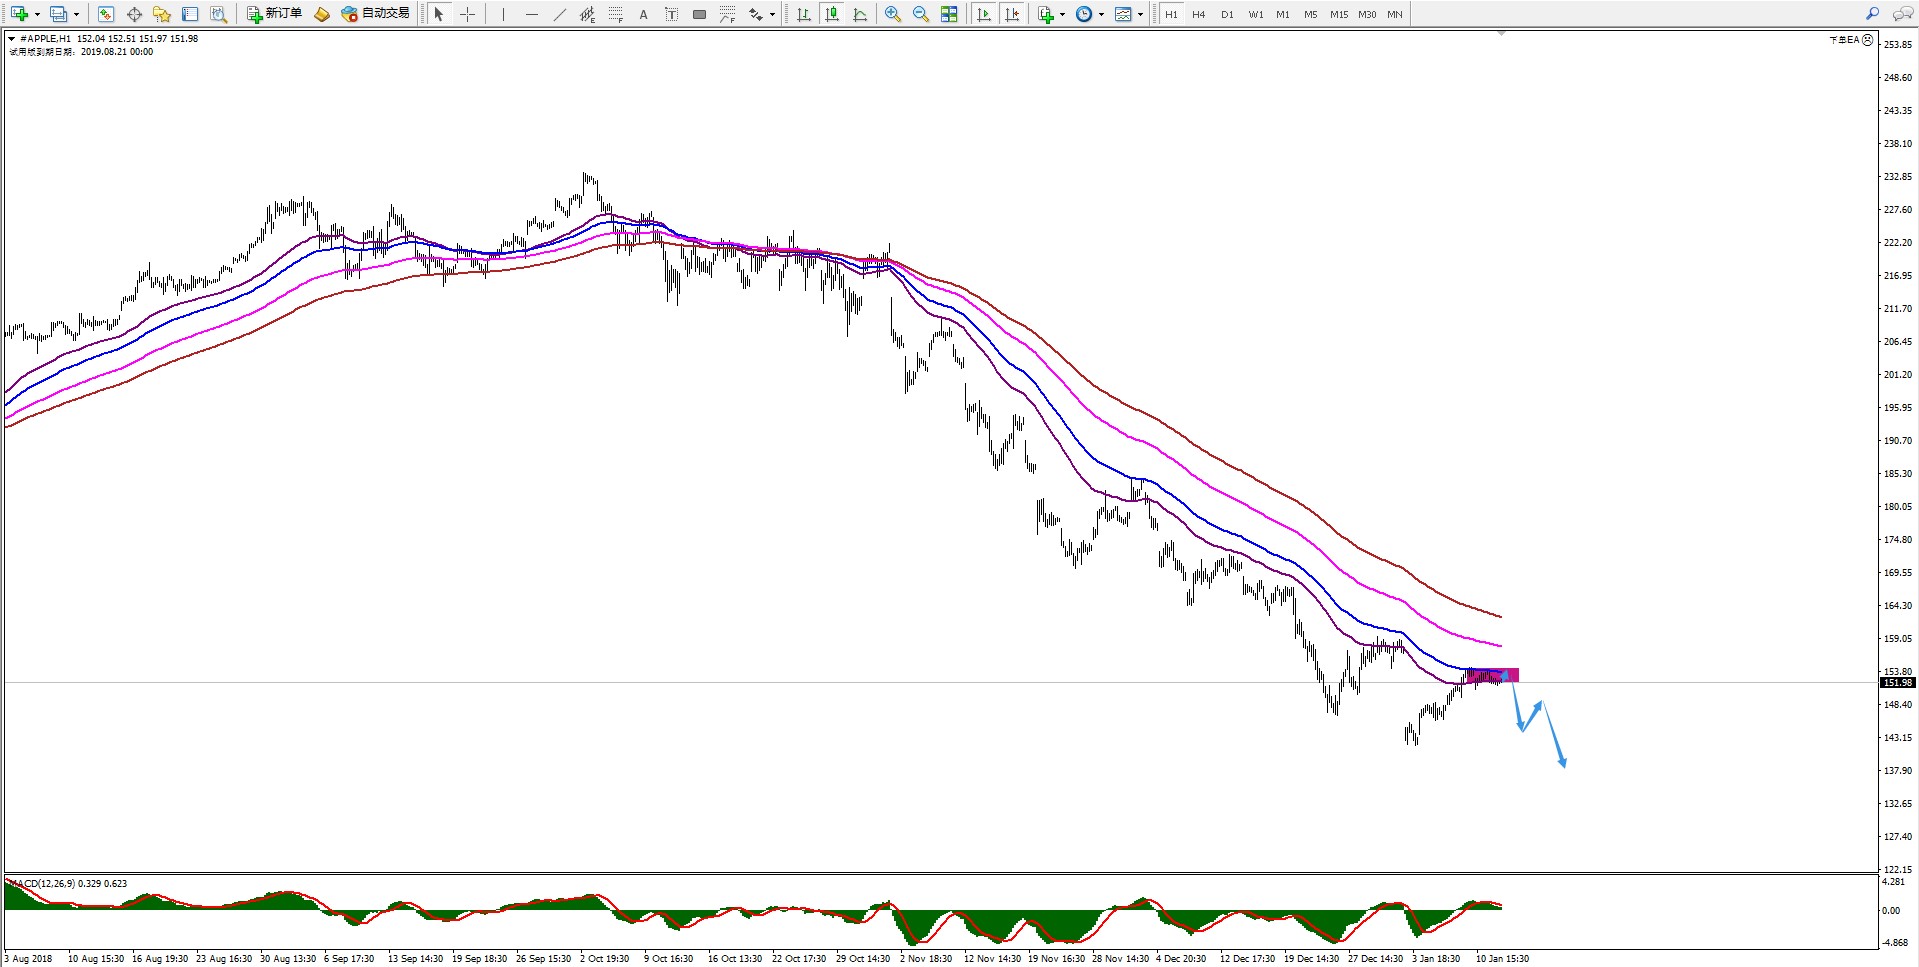Expand the periodicity clock dropdown
1919x967 pixels.
(1101, 14)
